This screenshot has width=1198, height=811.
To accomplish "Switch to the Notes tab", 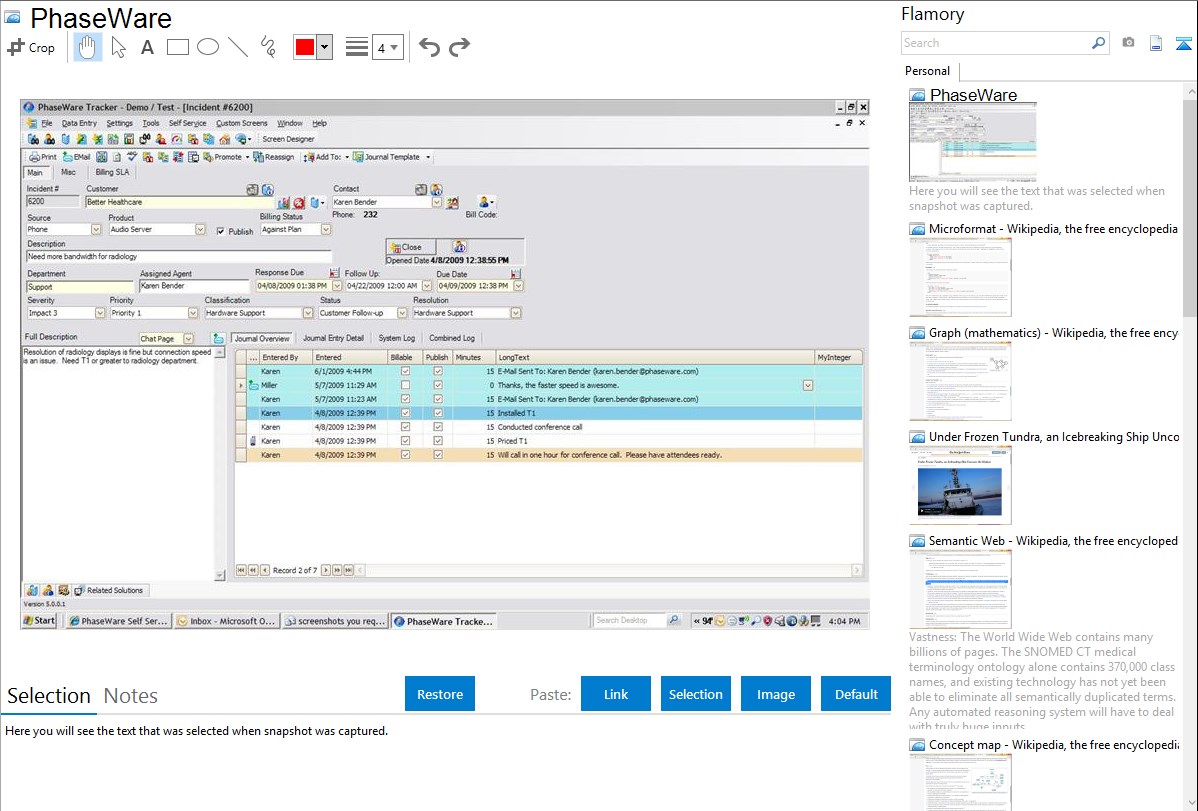I will coord(131,696).
